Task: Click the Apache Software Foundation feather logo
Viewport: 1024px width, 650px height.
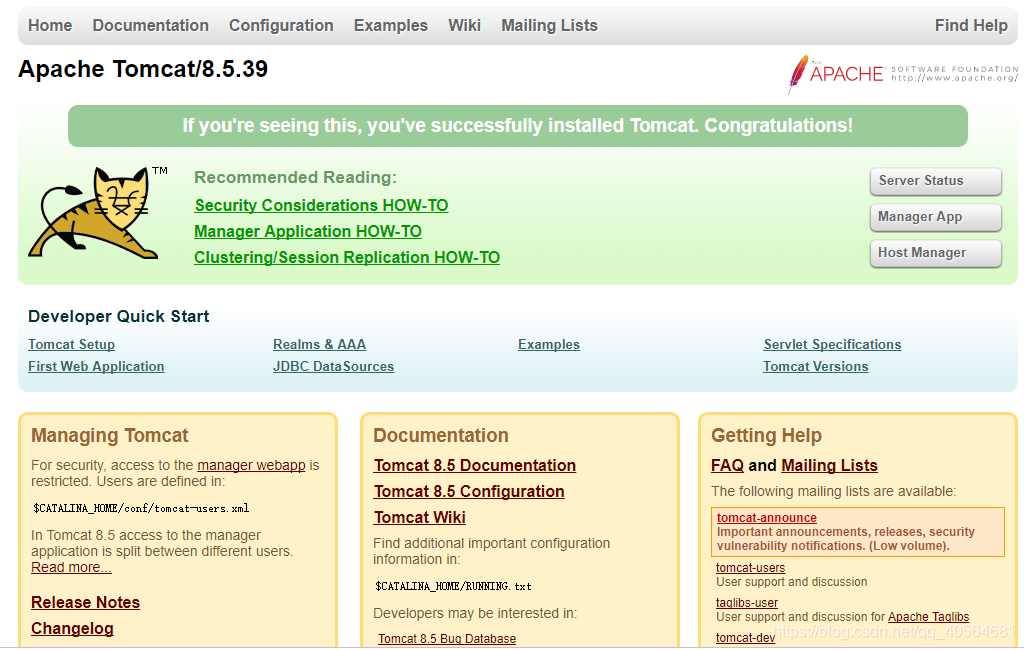Action: 903,74
